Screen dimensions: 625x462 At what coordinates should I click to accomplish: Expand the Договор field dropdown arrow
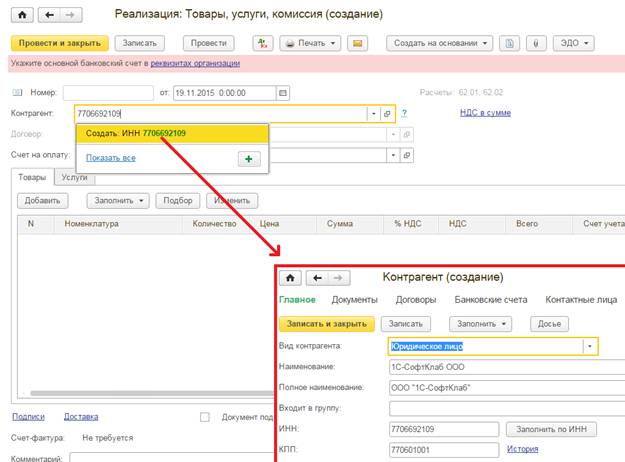coord(393,134)
